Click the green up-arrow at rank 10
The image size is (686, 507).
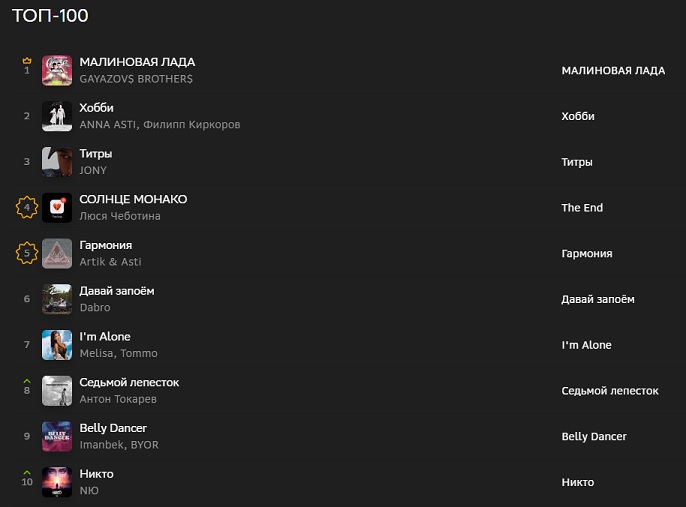(x=27, y=473)
